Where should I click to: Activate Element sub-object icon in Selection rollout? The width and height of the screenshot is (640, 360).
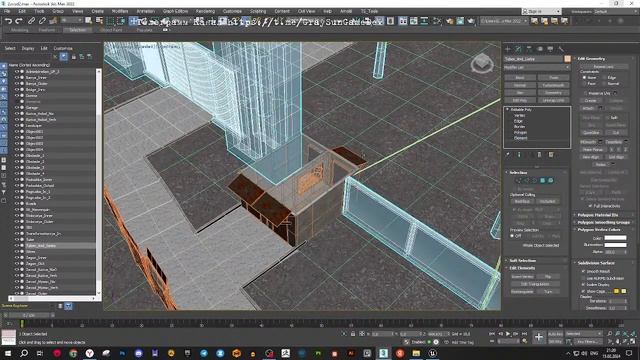click(551, 180)
